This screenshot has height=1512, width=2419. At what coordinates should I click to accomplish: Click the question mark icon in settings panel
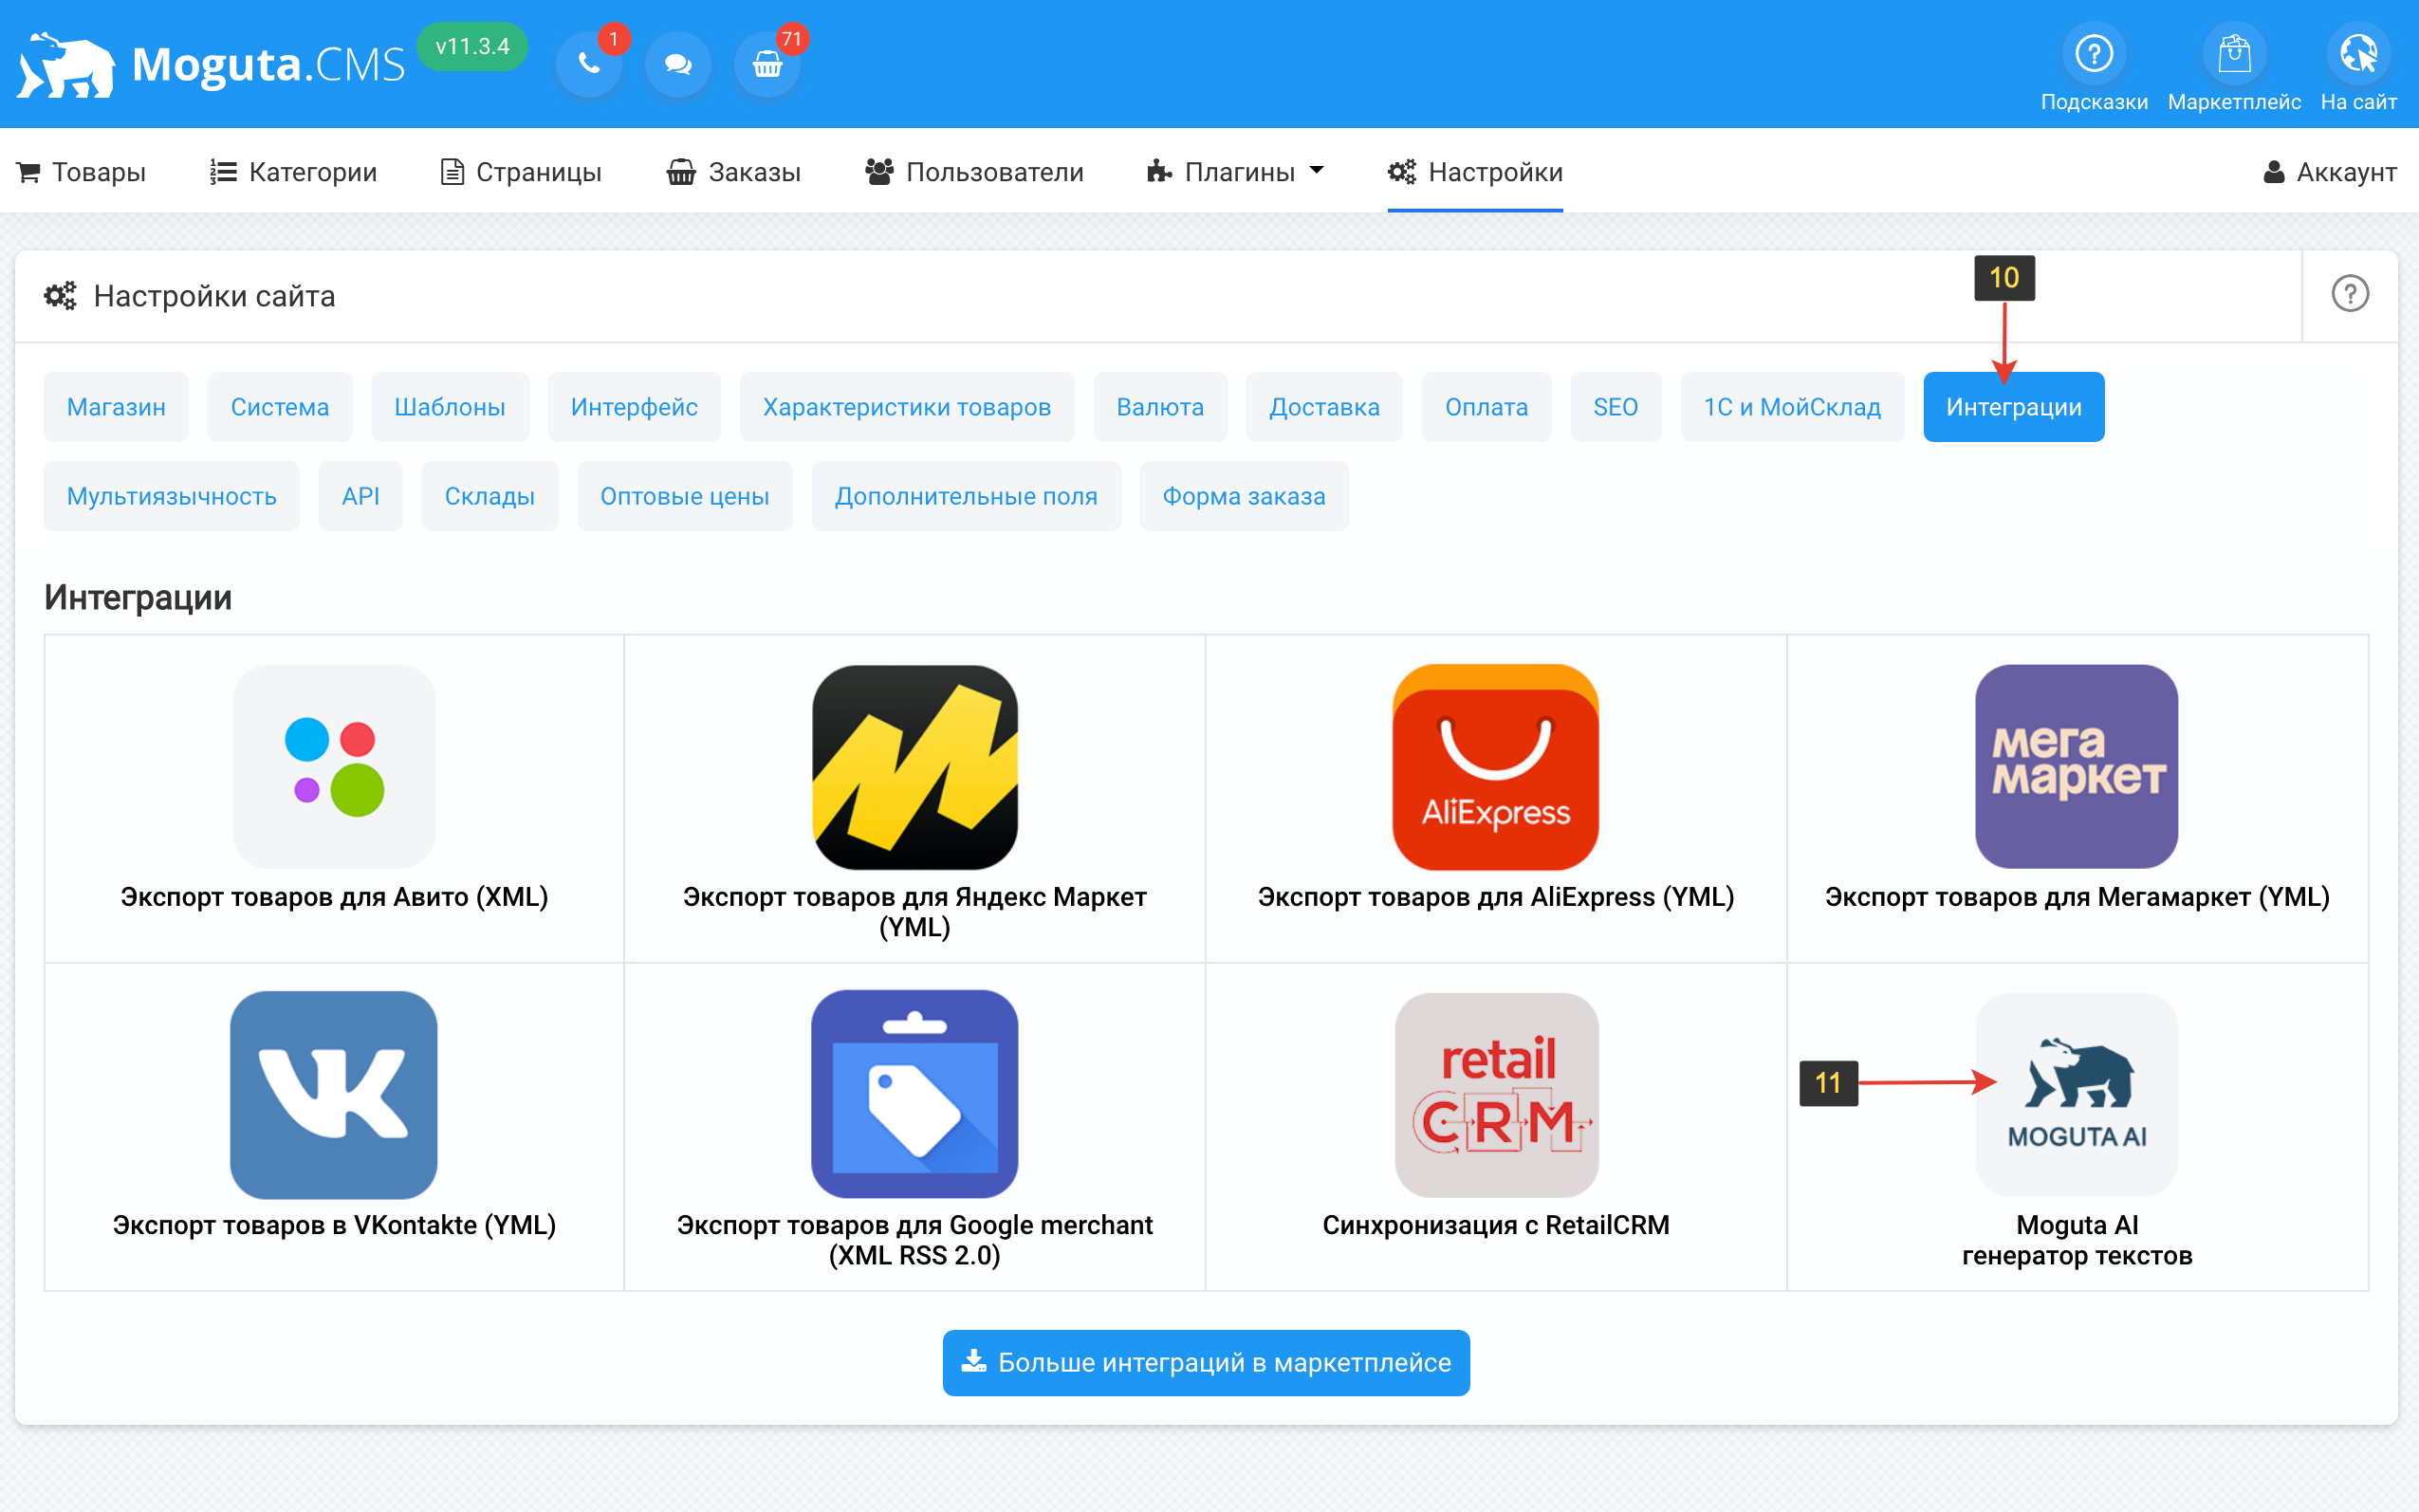pyautogui.click(x=2349, y=294)
